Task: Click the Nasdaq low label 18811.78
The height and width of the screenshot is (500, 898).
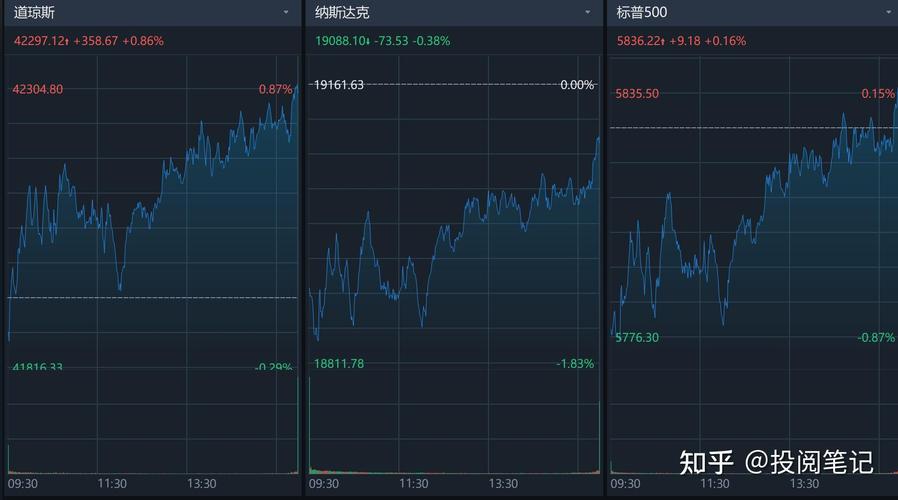Action: 339,364
